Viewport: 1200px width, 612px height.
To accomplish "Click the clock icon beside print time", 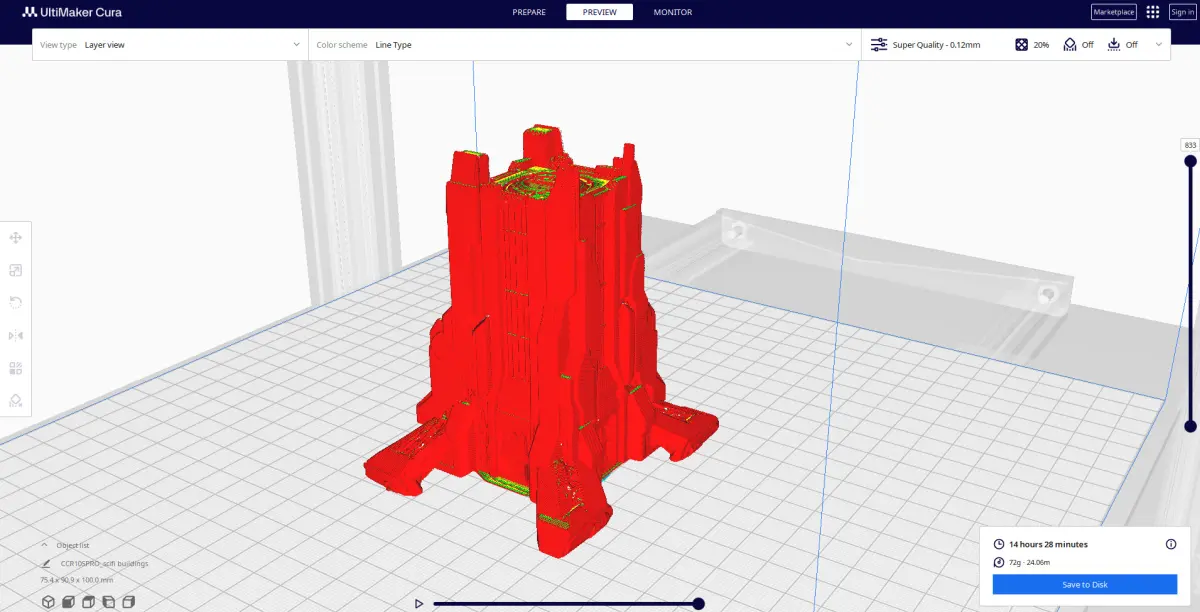I will (998, 544).
